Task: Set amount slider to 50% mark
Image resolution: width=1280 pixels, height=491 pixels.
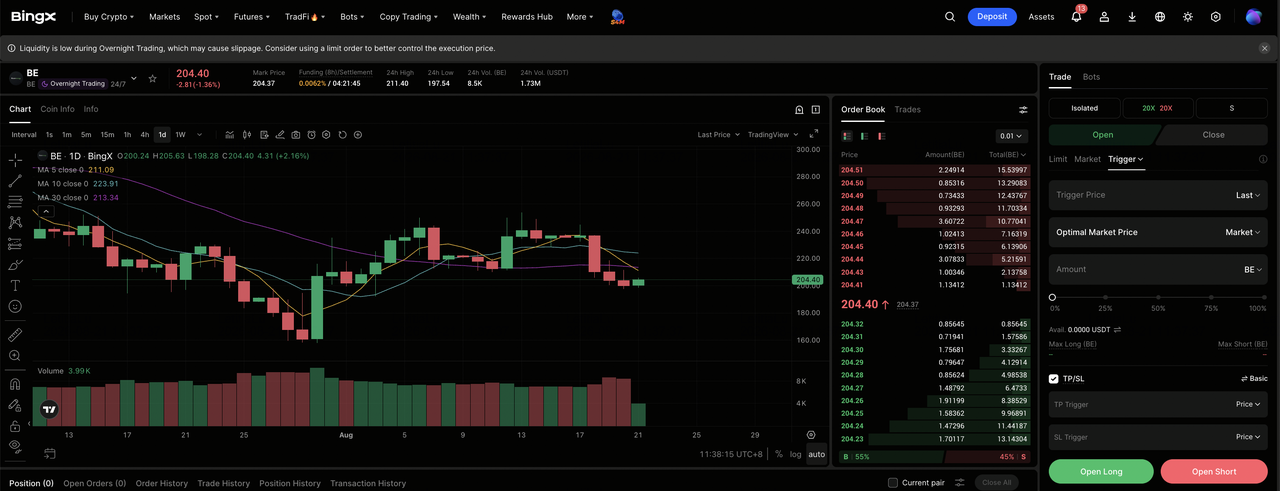Action: point(1158,297)
